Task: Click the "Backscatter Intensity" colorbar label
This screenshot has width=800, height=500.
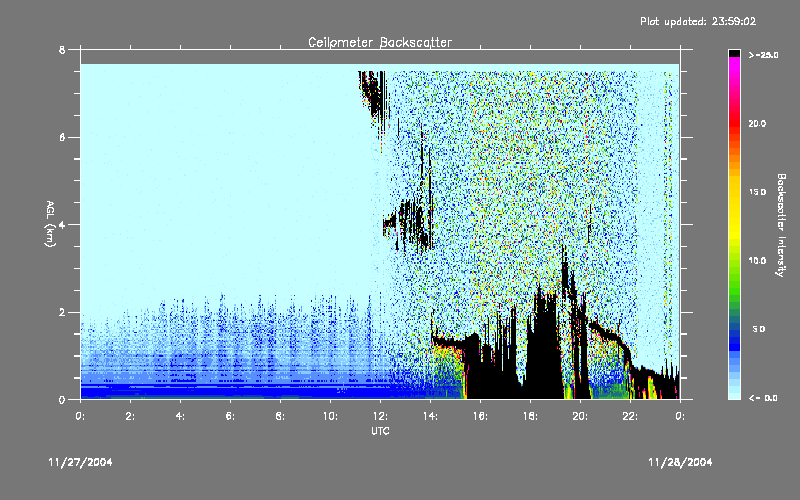Action: pyautogui.click(x=781, y=225)
